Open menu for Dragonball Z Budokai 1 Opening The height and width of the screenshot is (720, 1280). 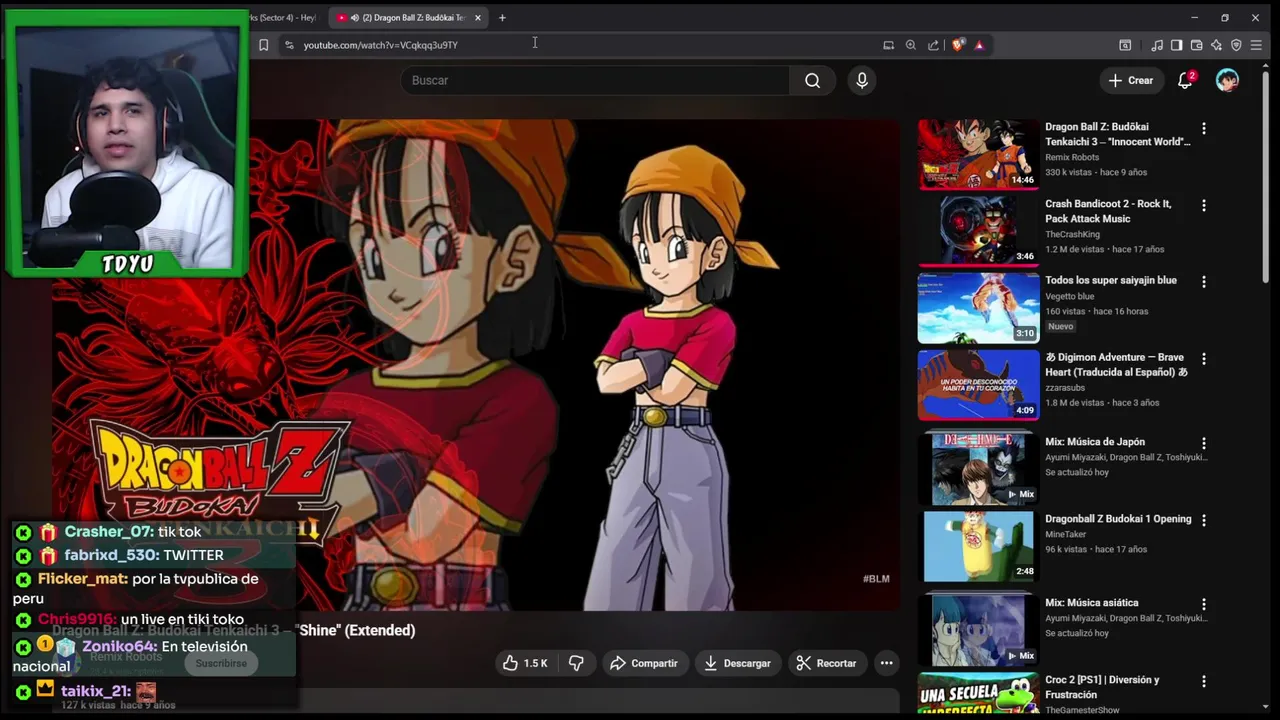pyautogui.click(x=1204, y=521)
